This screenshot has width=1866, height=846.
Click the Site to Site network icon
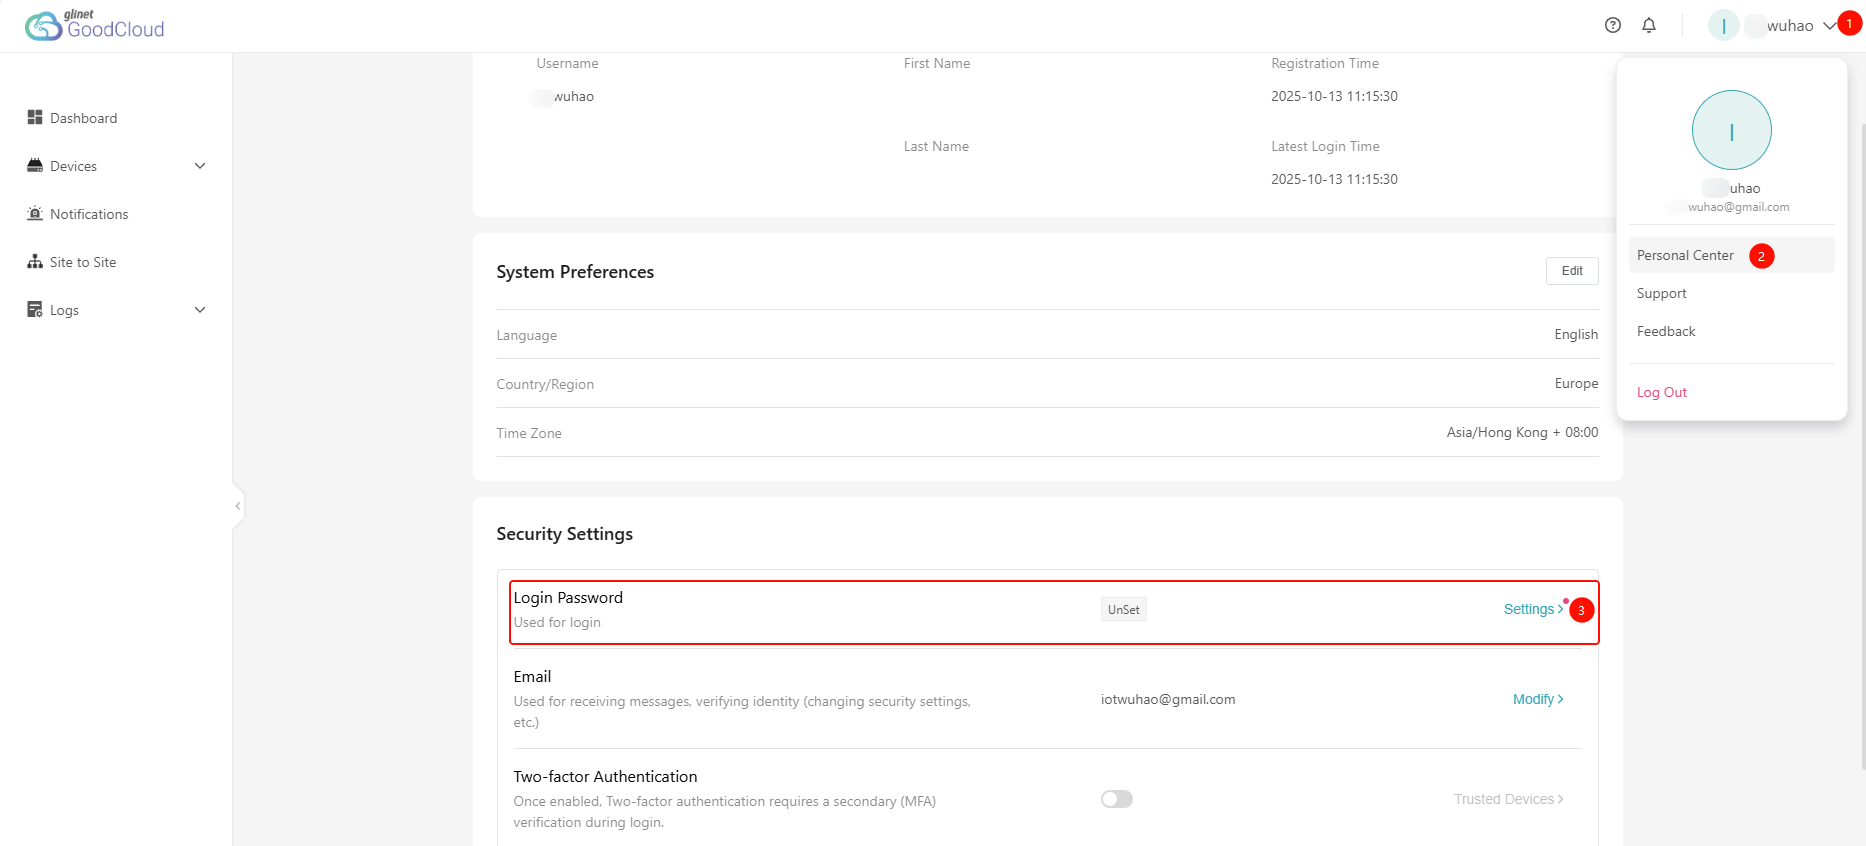[x=35, y=262]
